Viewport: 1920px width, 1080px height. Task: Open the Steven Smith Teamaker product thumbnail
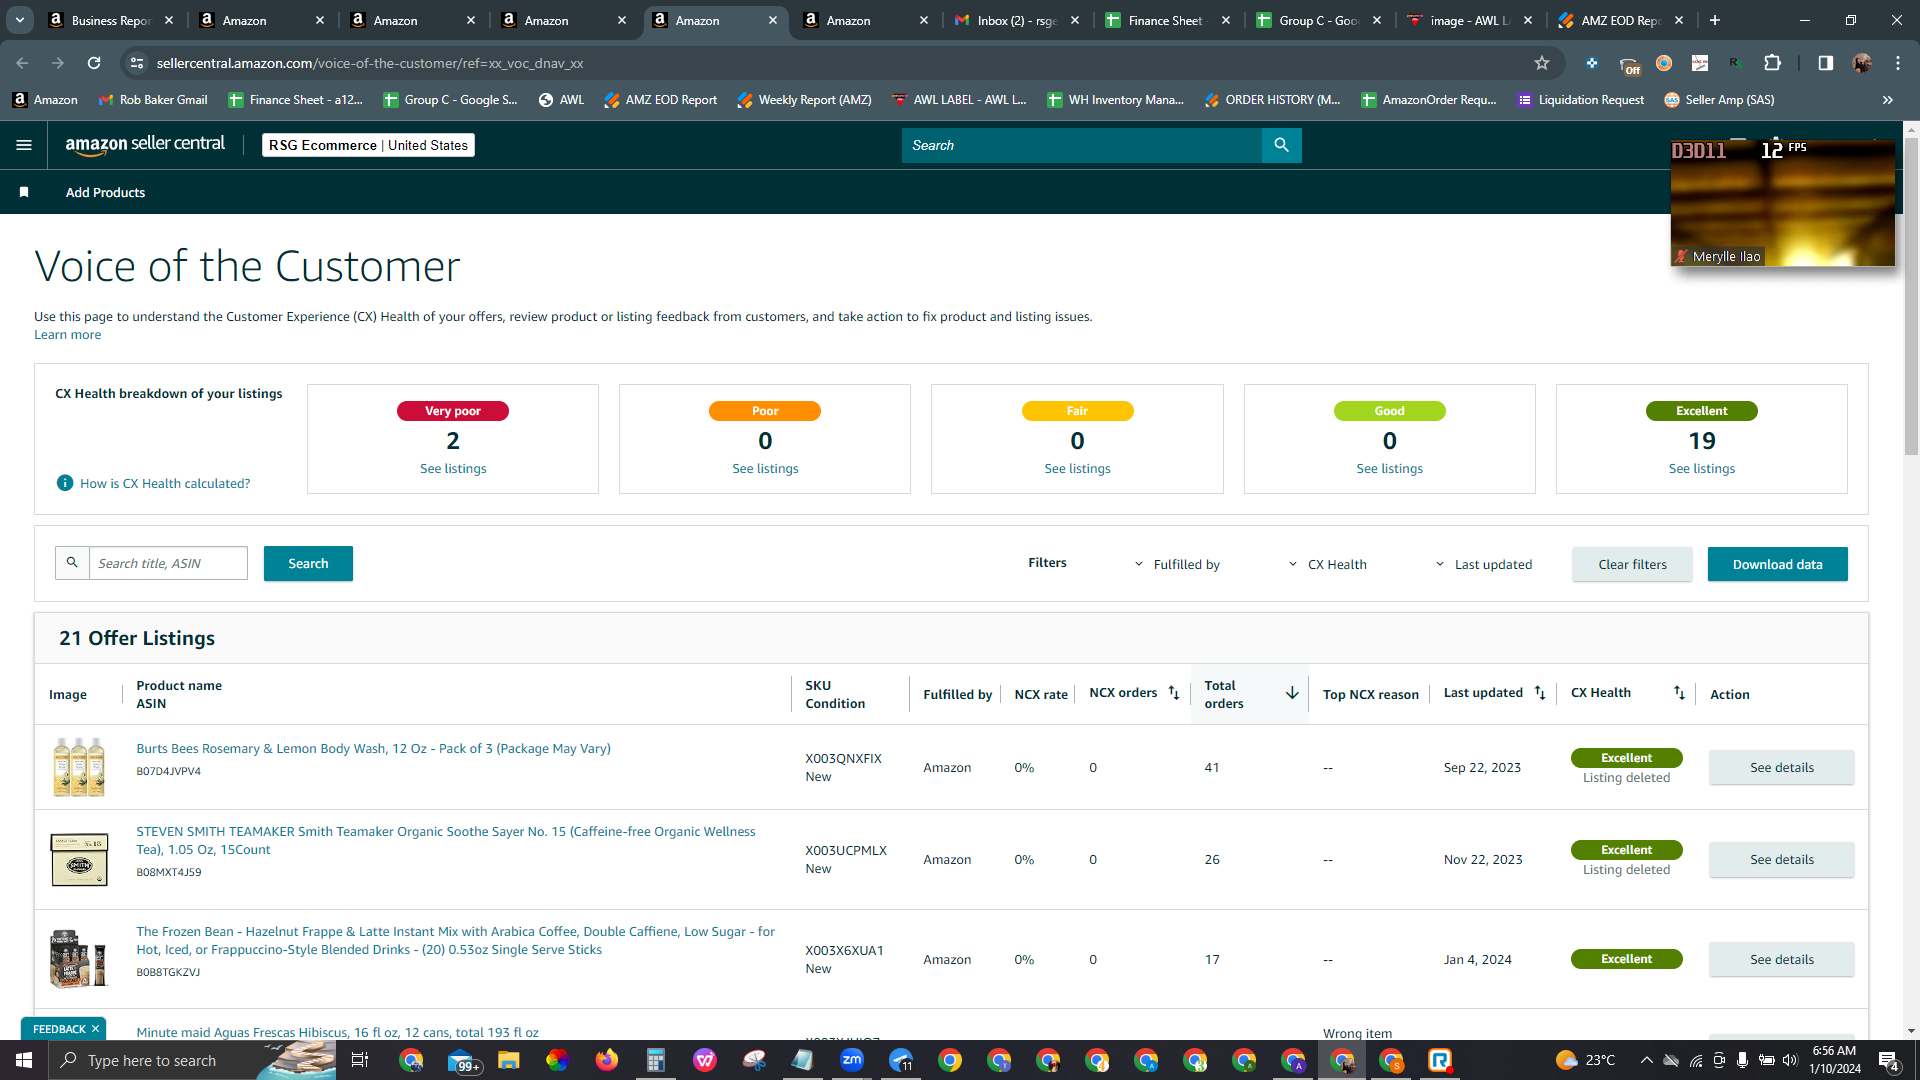point(79,859)
